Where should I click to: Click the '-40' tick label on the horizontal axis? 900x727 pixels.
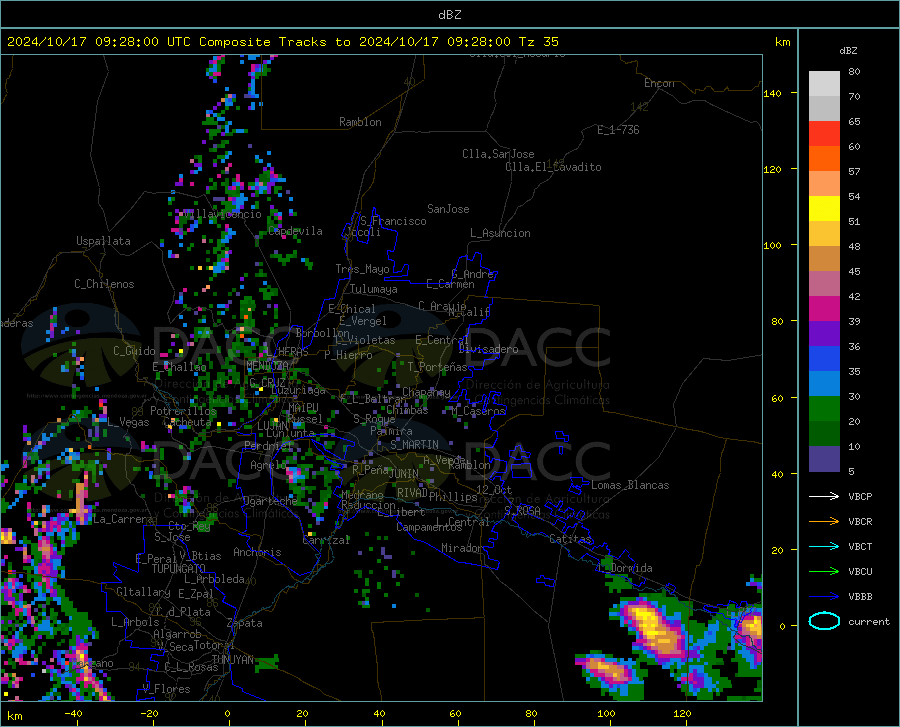coord(73,713)
